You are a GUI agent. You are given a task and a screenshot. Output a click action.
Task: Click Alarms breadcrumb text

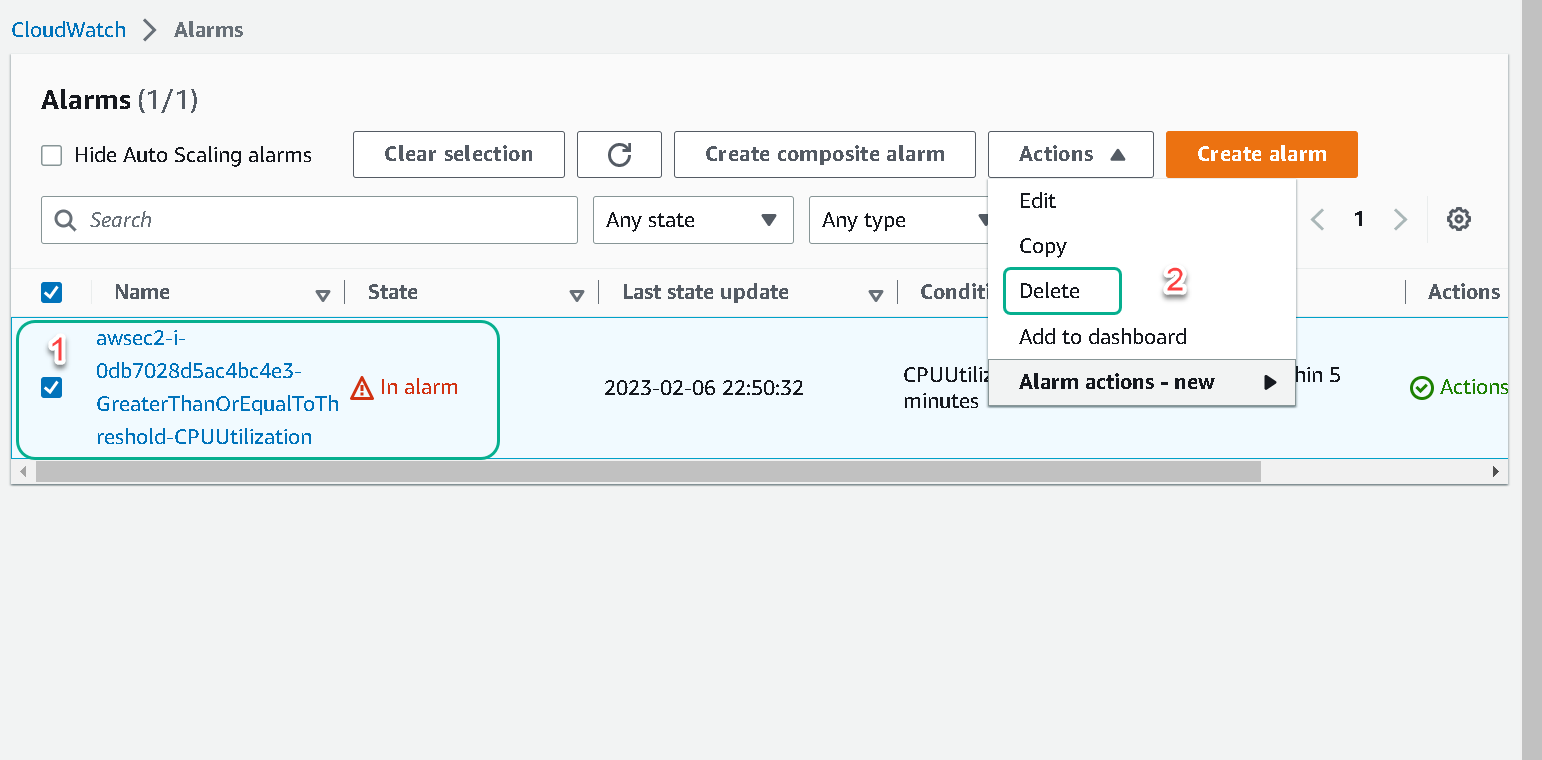(209, 30)
